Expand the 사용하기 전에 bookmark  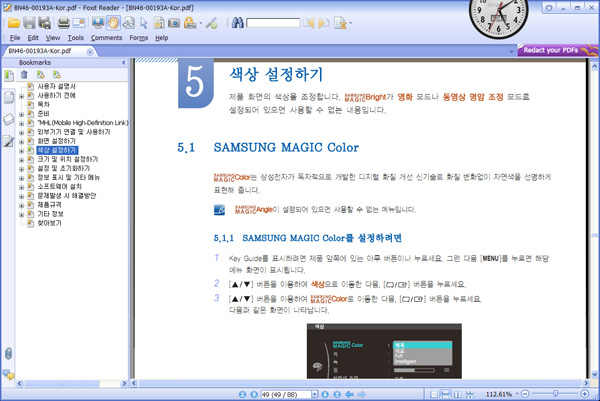[x=21, y=96]
